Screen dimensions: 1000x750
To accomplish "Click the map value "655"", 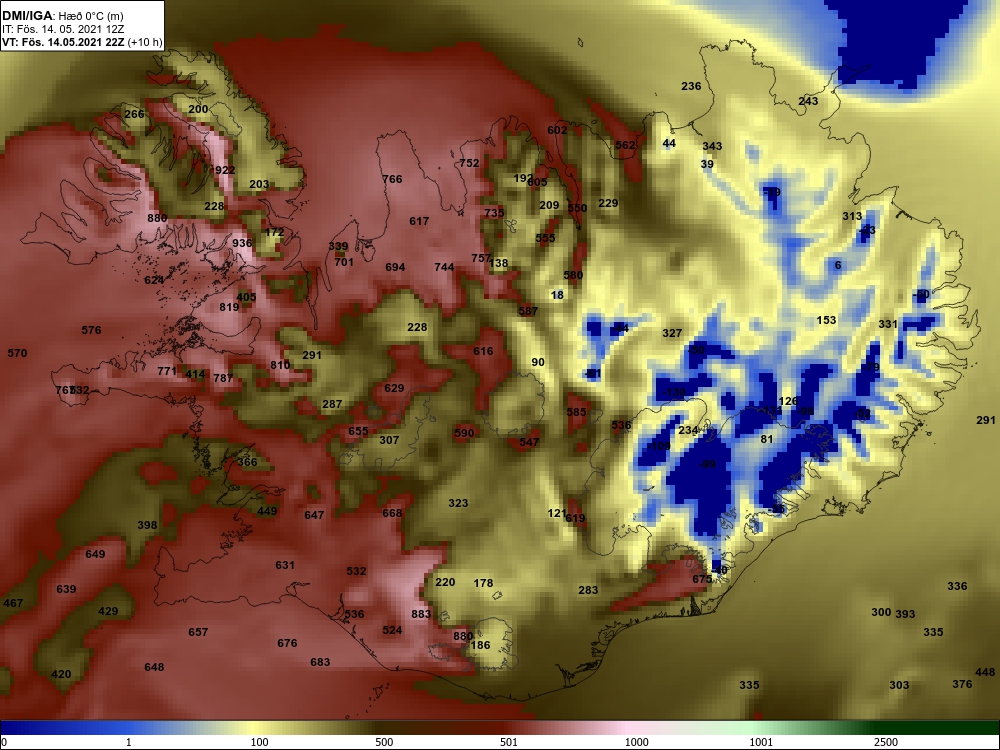I will 358,431.
